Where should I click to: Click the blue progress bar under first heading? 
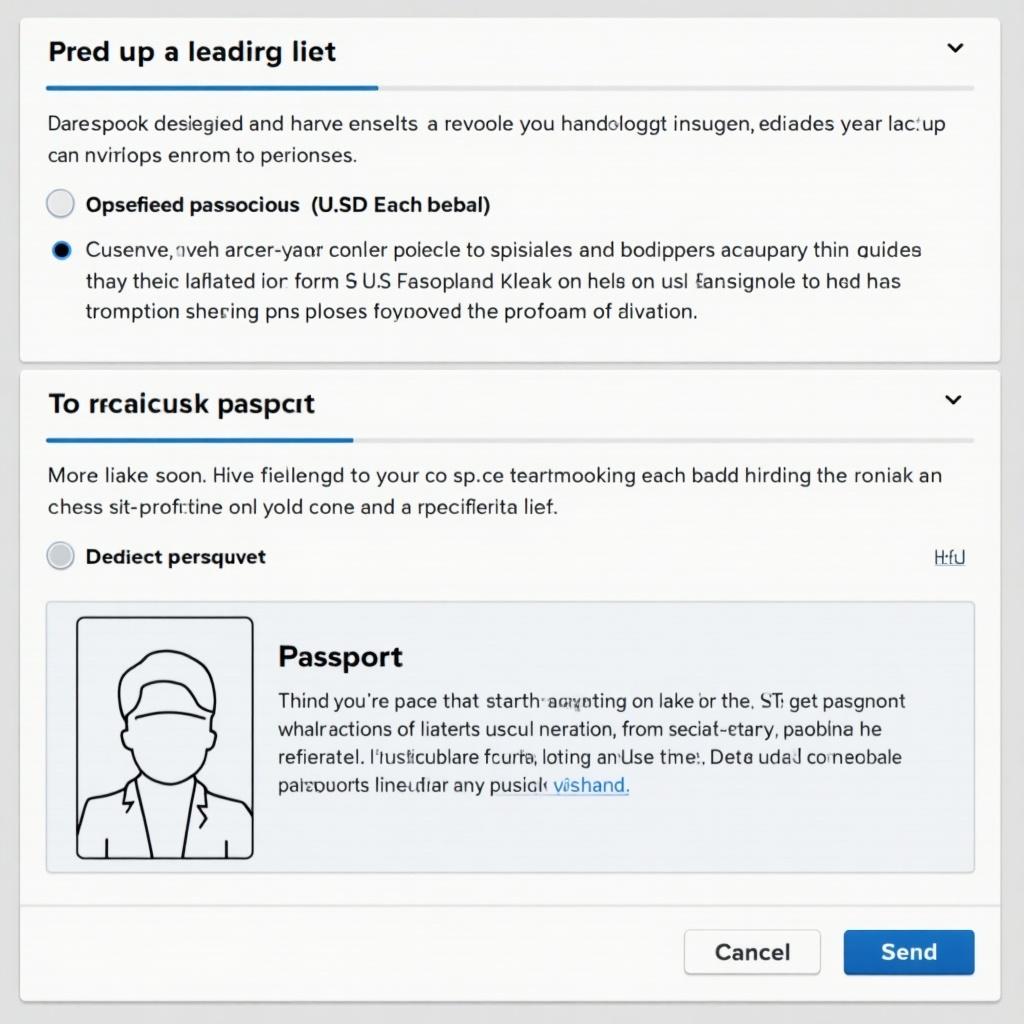(x=212, y=88)
